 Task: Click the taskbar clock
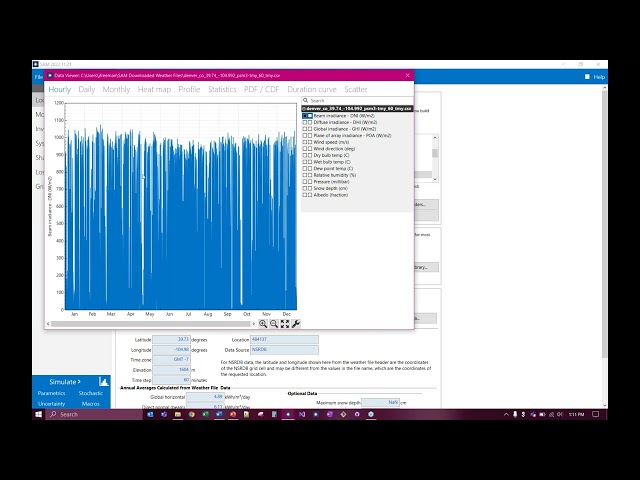(x=576, y=414)
